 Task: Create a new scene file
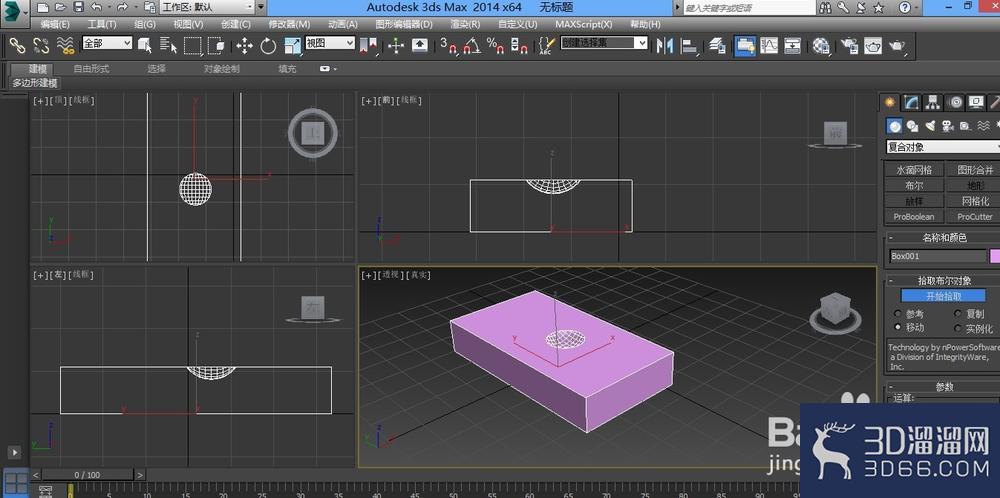pos(42,8)
